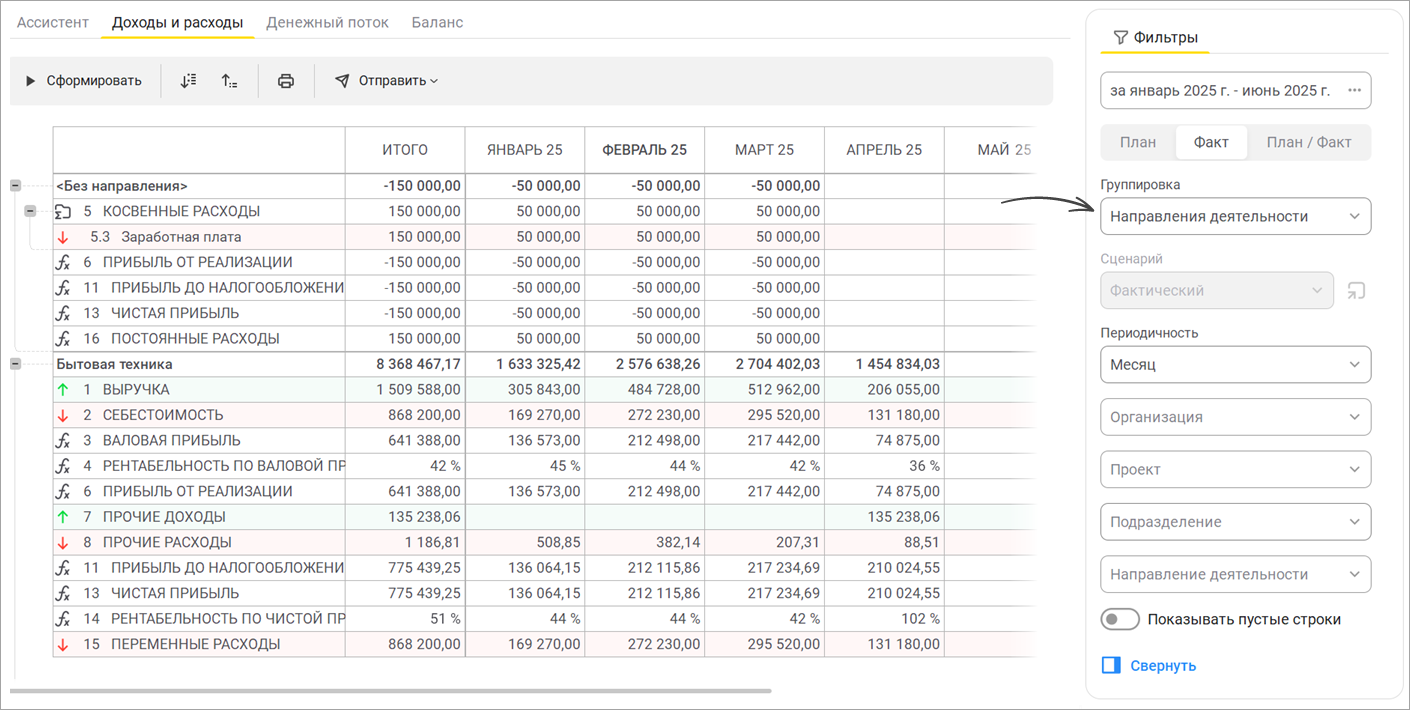Click the red arrow icon beside СЕБЕСТОИМОСТЬ
This screenshot has height=710, width=1410.
click(63, 415)
